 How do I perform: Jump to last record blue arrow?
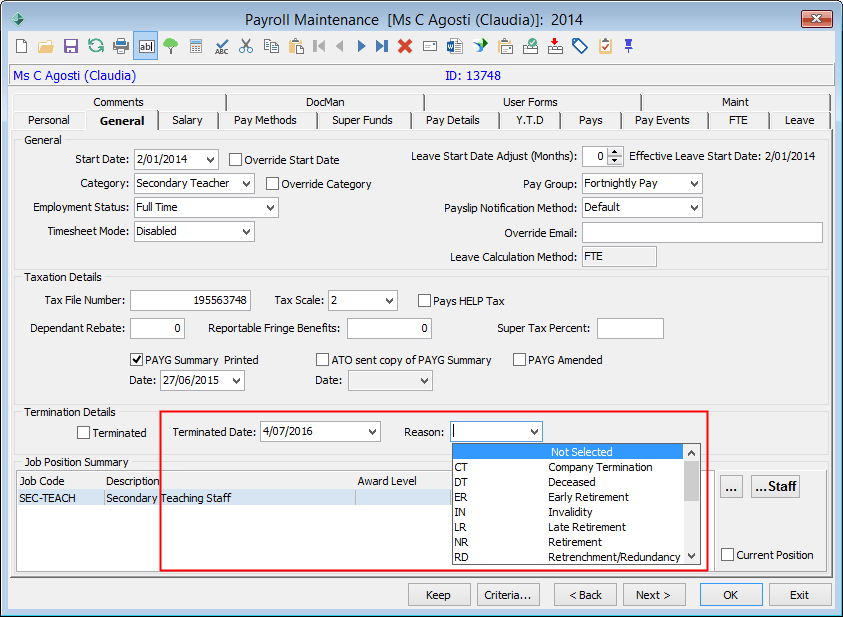pyautogui.click(x=382, y=46)
